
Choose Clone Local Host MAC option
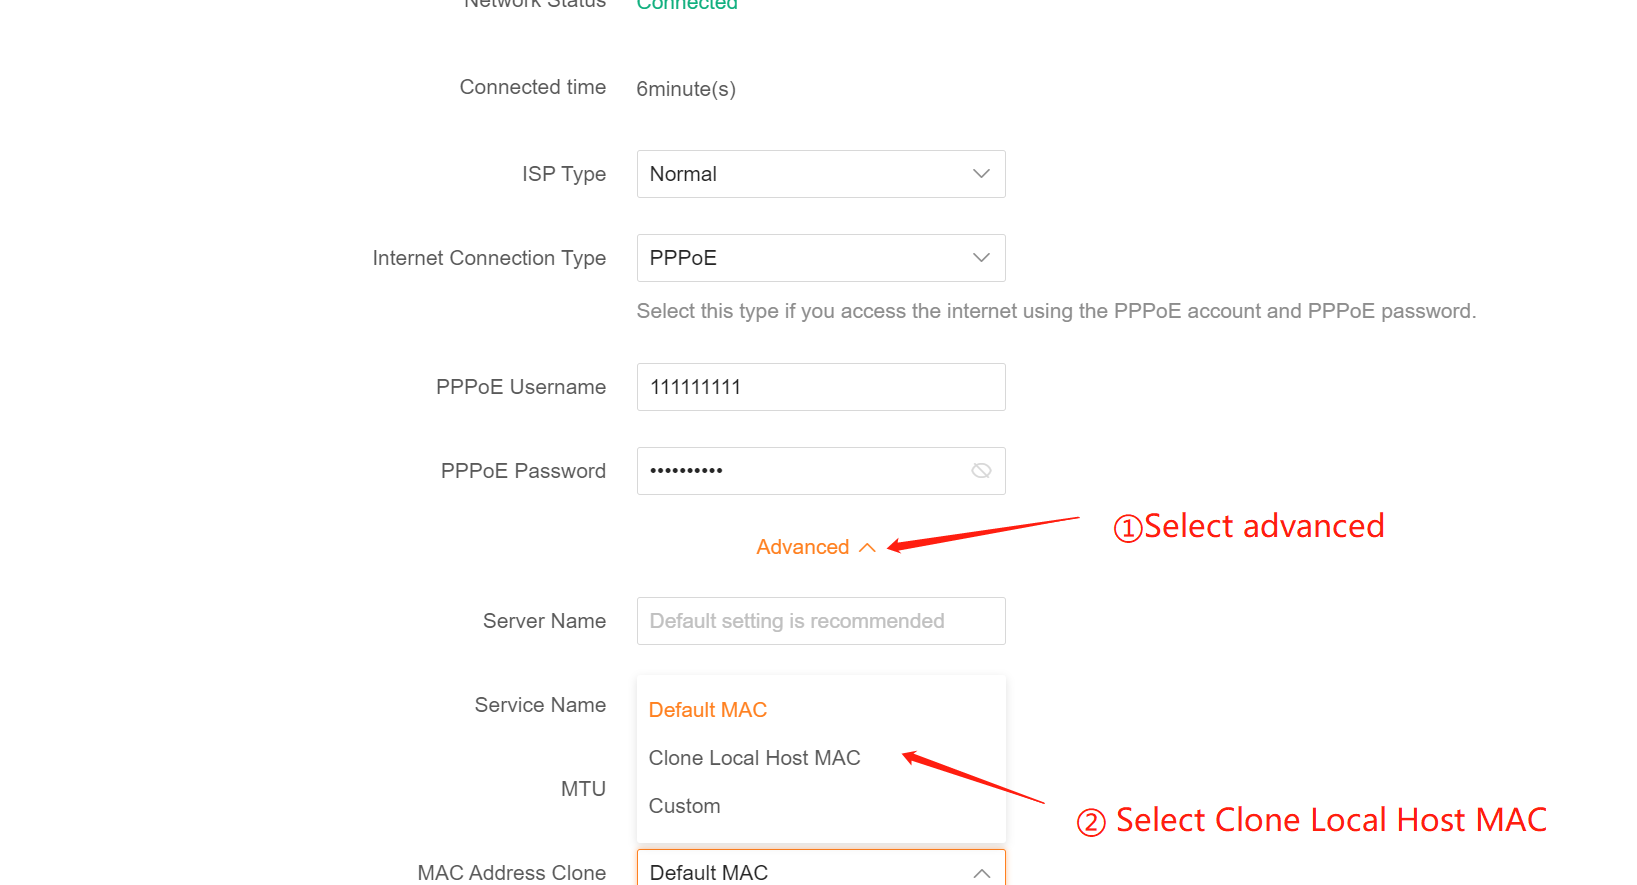pos(754,758)
